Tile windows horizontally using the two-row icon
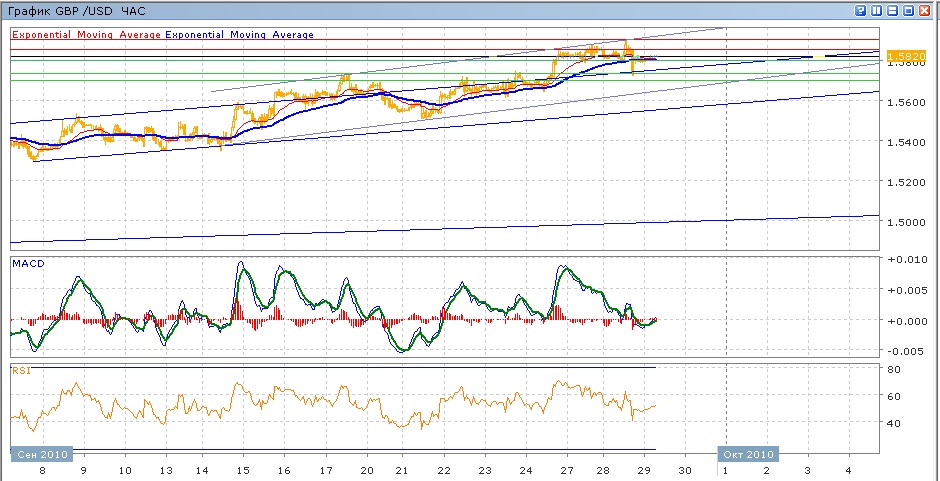This screenshot has width=940, height=481. tap(893, 10)
